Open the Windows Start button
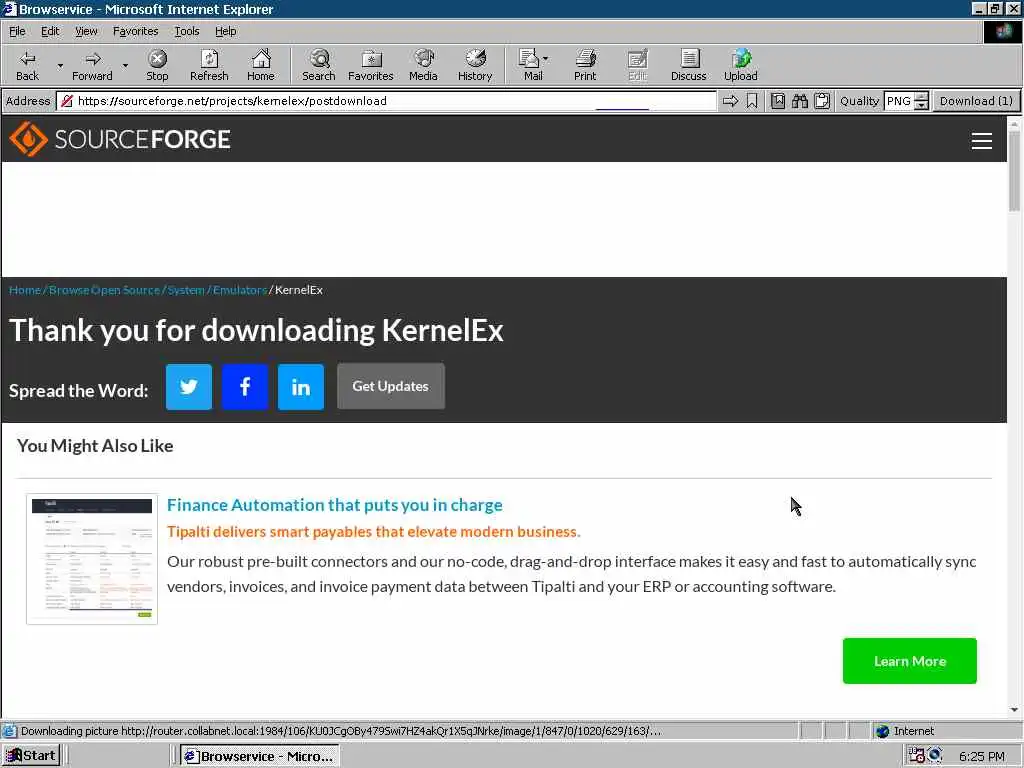1024x768 pixels. 31,756
